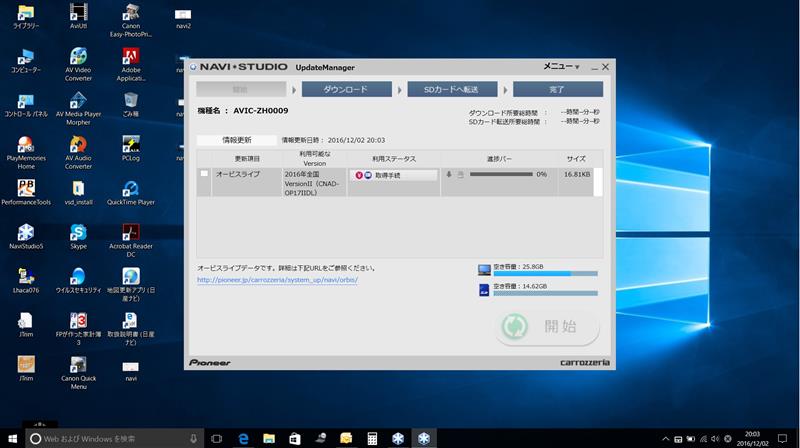The height and width of the screenshot is (448, 800).
Task: Select the コントロール パネル desktop icon
Action: (x=26, y=105)
